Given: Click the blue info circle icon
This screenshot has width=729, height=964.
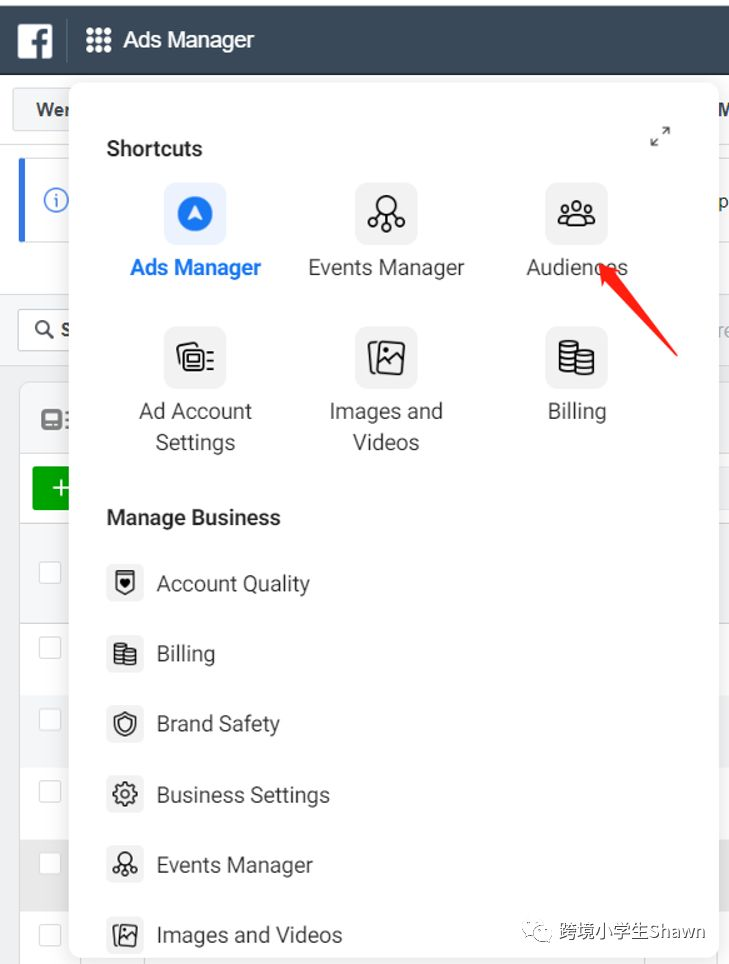Looking at the screenshot, I should coord(56,200).
